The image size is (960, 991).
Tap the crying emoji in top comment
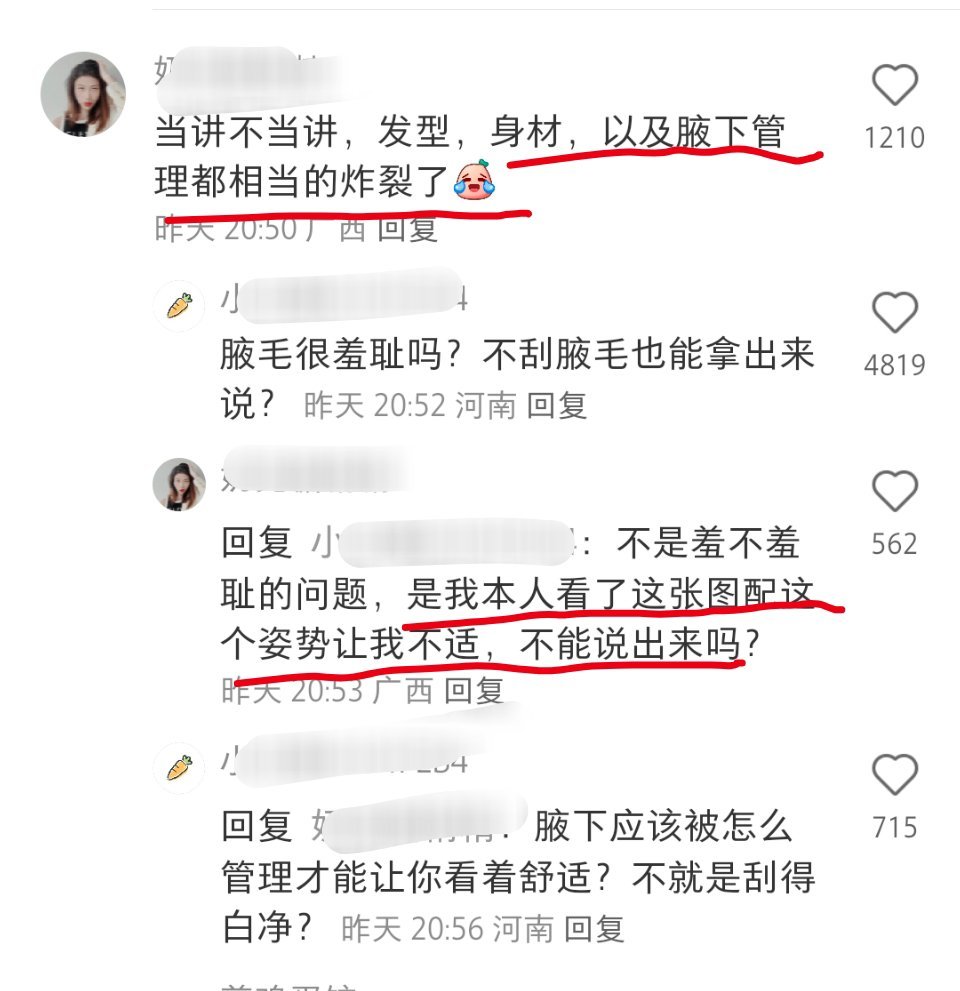coord(474,179)
